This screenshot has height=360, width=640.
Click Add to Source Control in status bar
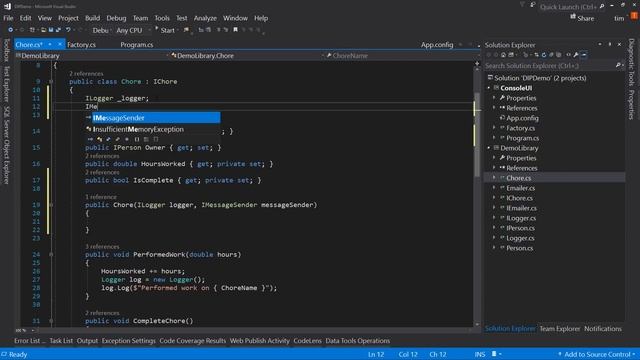tap(596, 354)
